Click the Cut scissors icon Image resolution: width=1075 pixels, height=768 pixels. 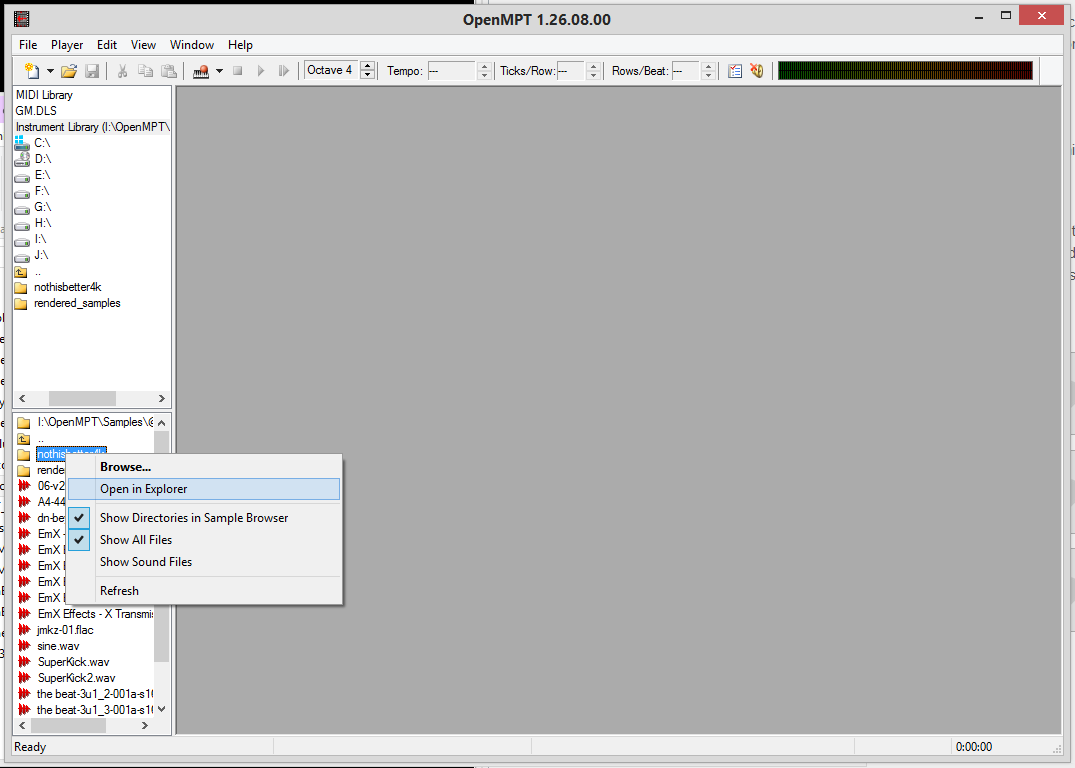(x=123, y=71)
